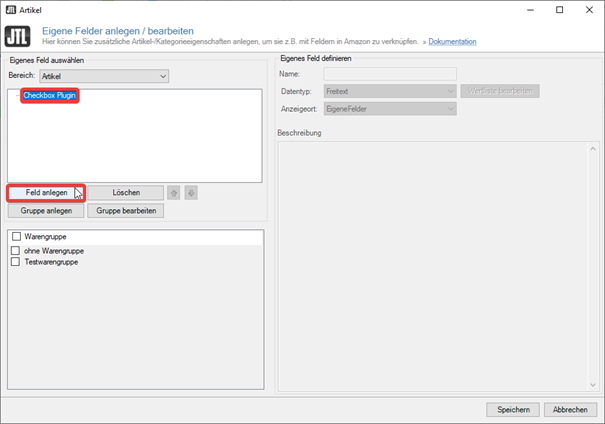Screen dimensions: 605x424
Task: Click the Beschreibung scrollbar up arrow
Action: click(593, 149)
